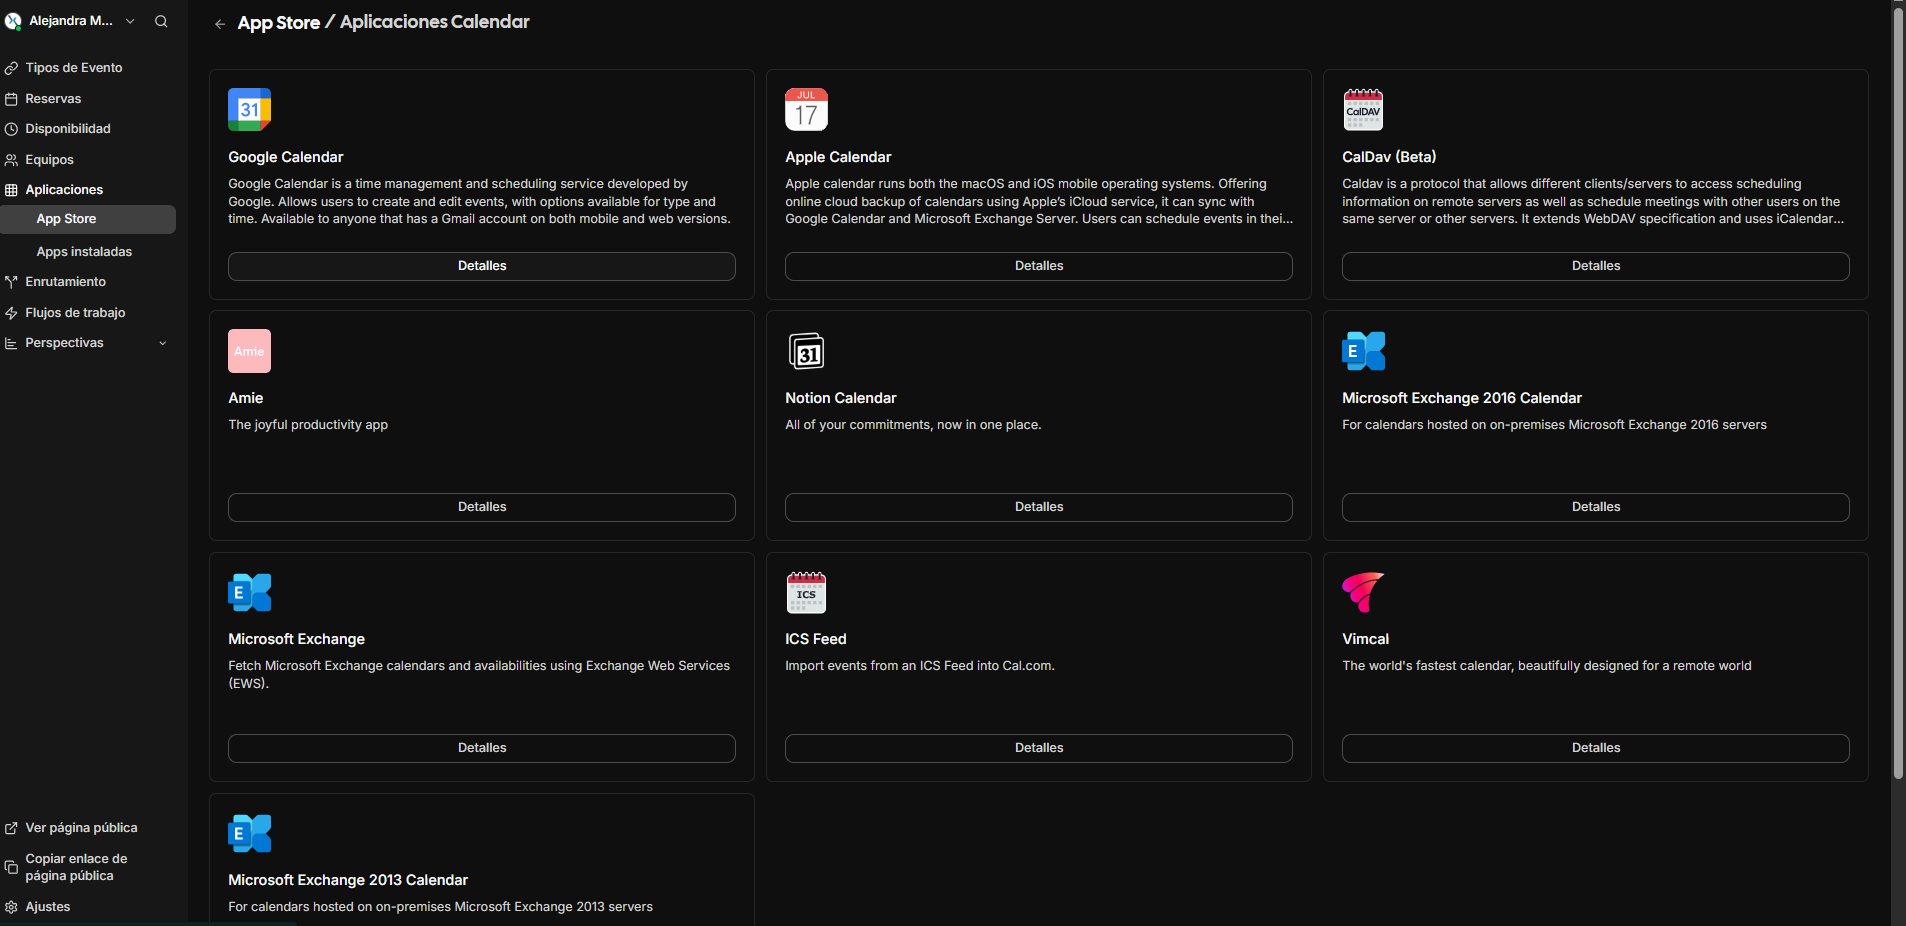The width and height of the screenshot is (1906, 926).
Task: Expand the Perspectivas menu chevron
Action: click(163, 343)
